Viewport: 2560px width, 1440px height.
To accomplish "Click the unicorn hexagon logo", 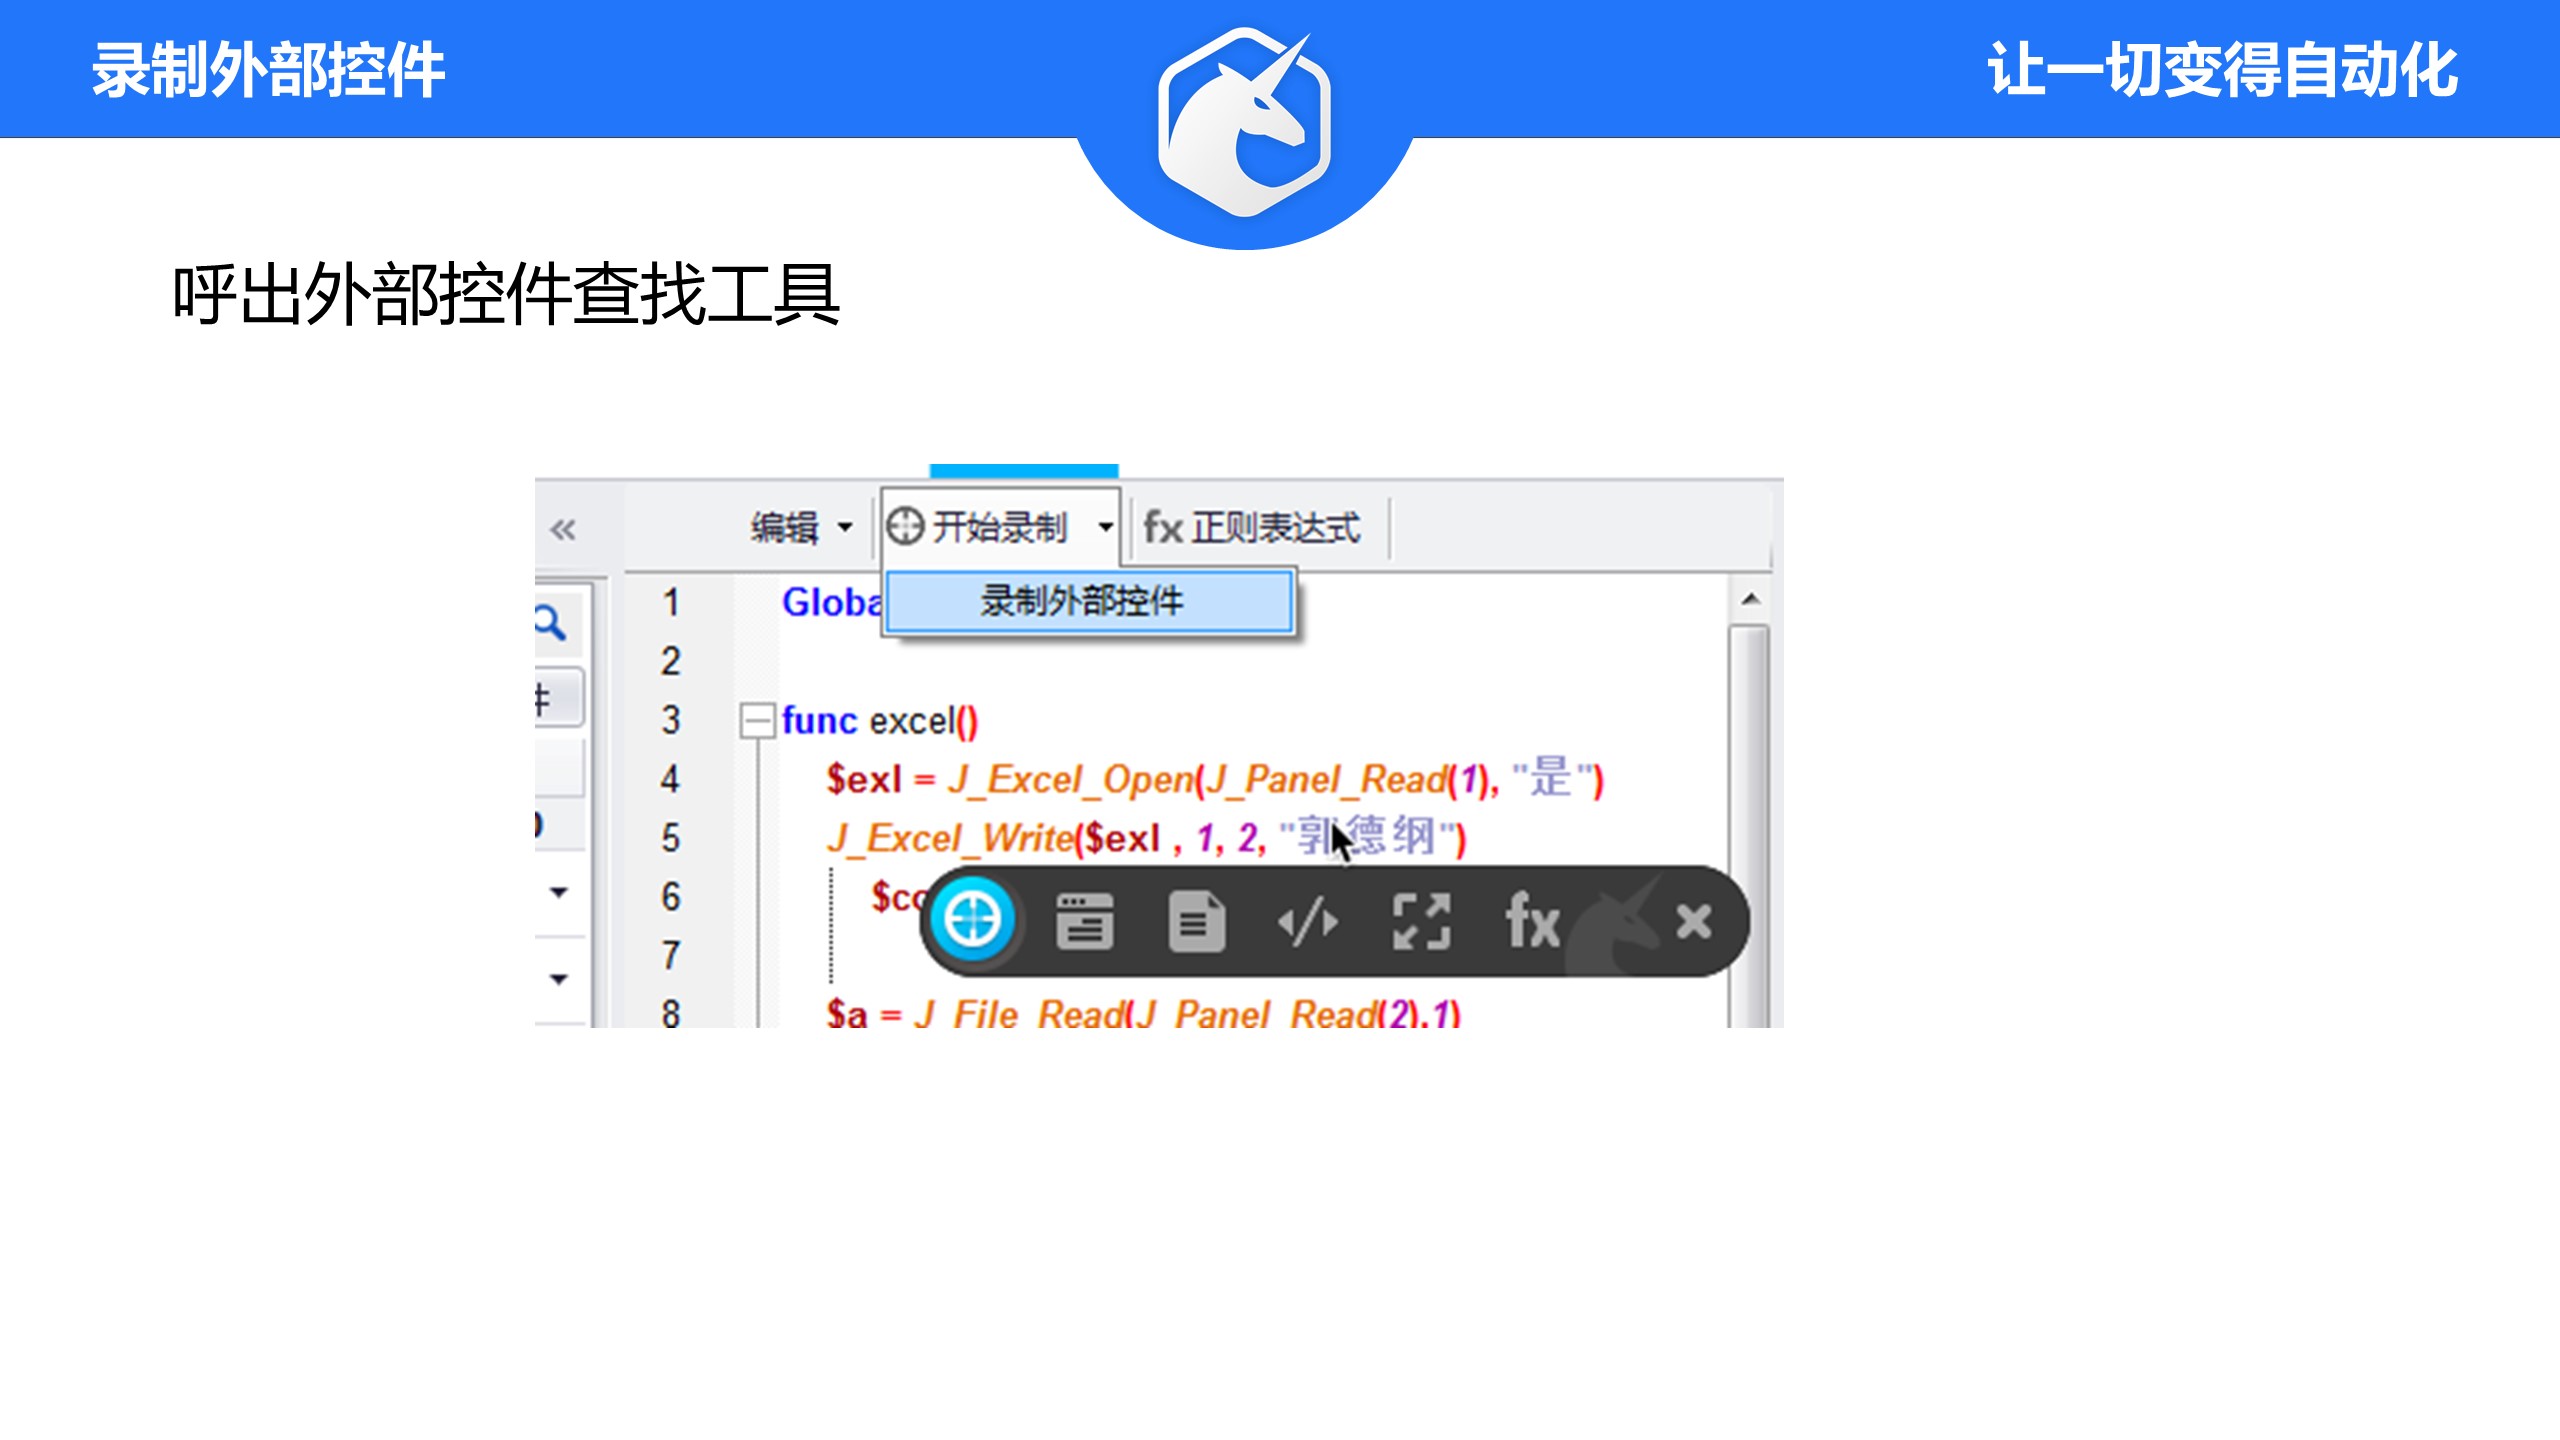I will 1244,122.
